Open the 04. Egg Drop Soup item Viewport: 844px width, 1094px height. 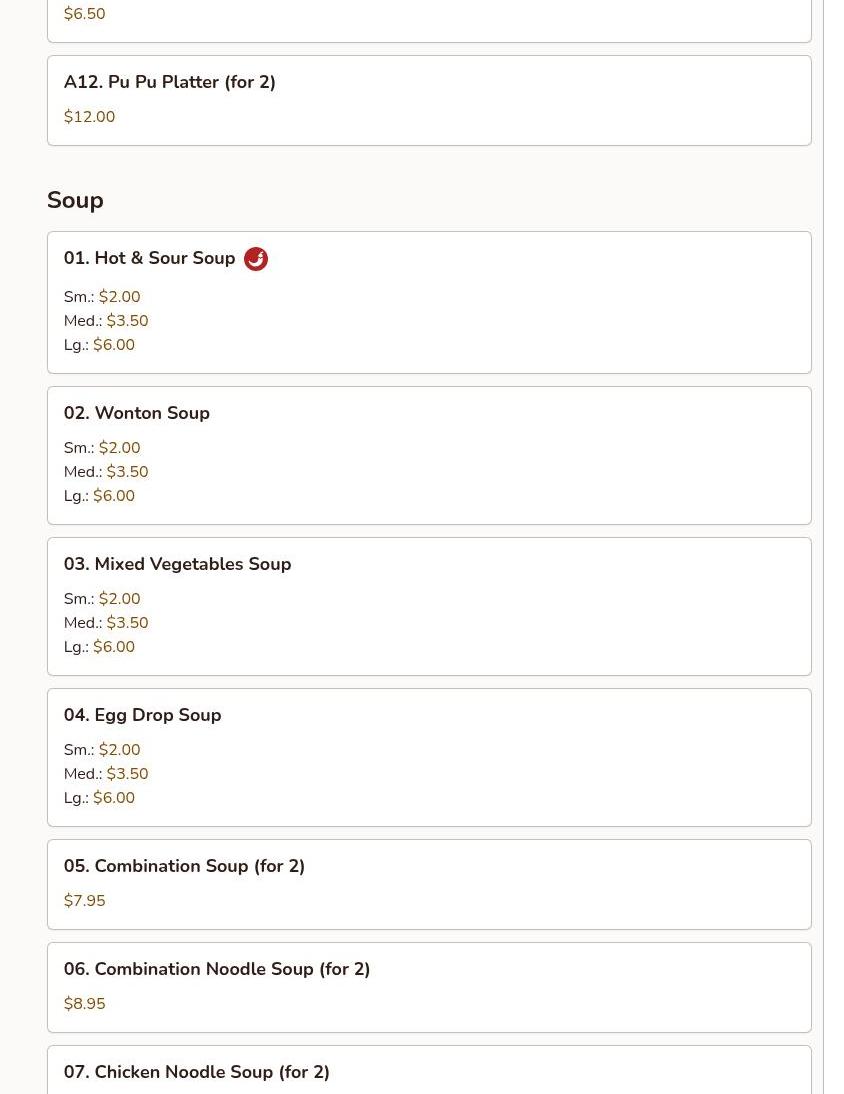click(x=429, y=758)
